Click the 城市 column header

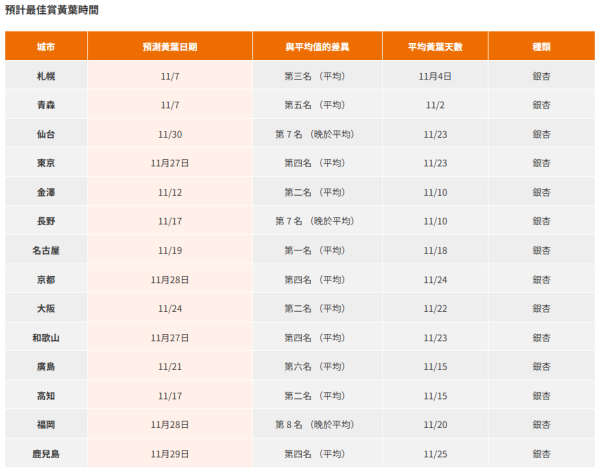46,47
